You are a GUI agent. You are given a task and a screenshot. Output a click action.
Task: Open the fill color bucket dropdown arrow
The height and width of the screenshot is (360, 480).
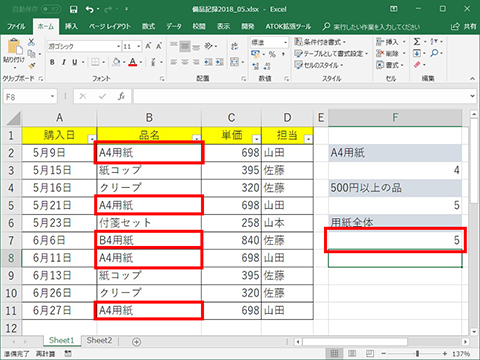(x=124, y=62)
